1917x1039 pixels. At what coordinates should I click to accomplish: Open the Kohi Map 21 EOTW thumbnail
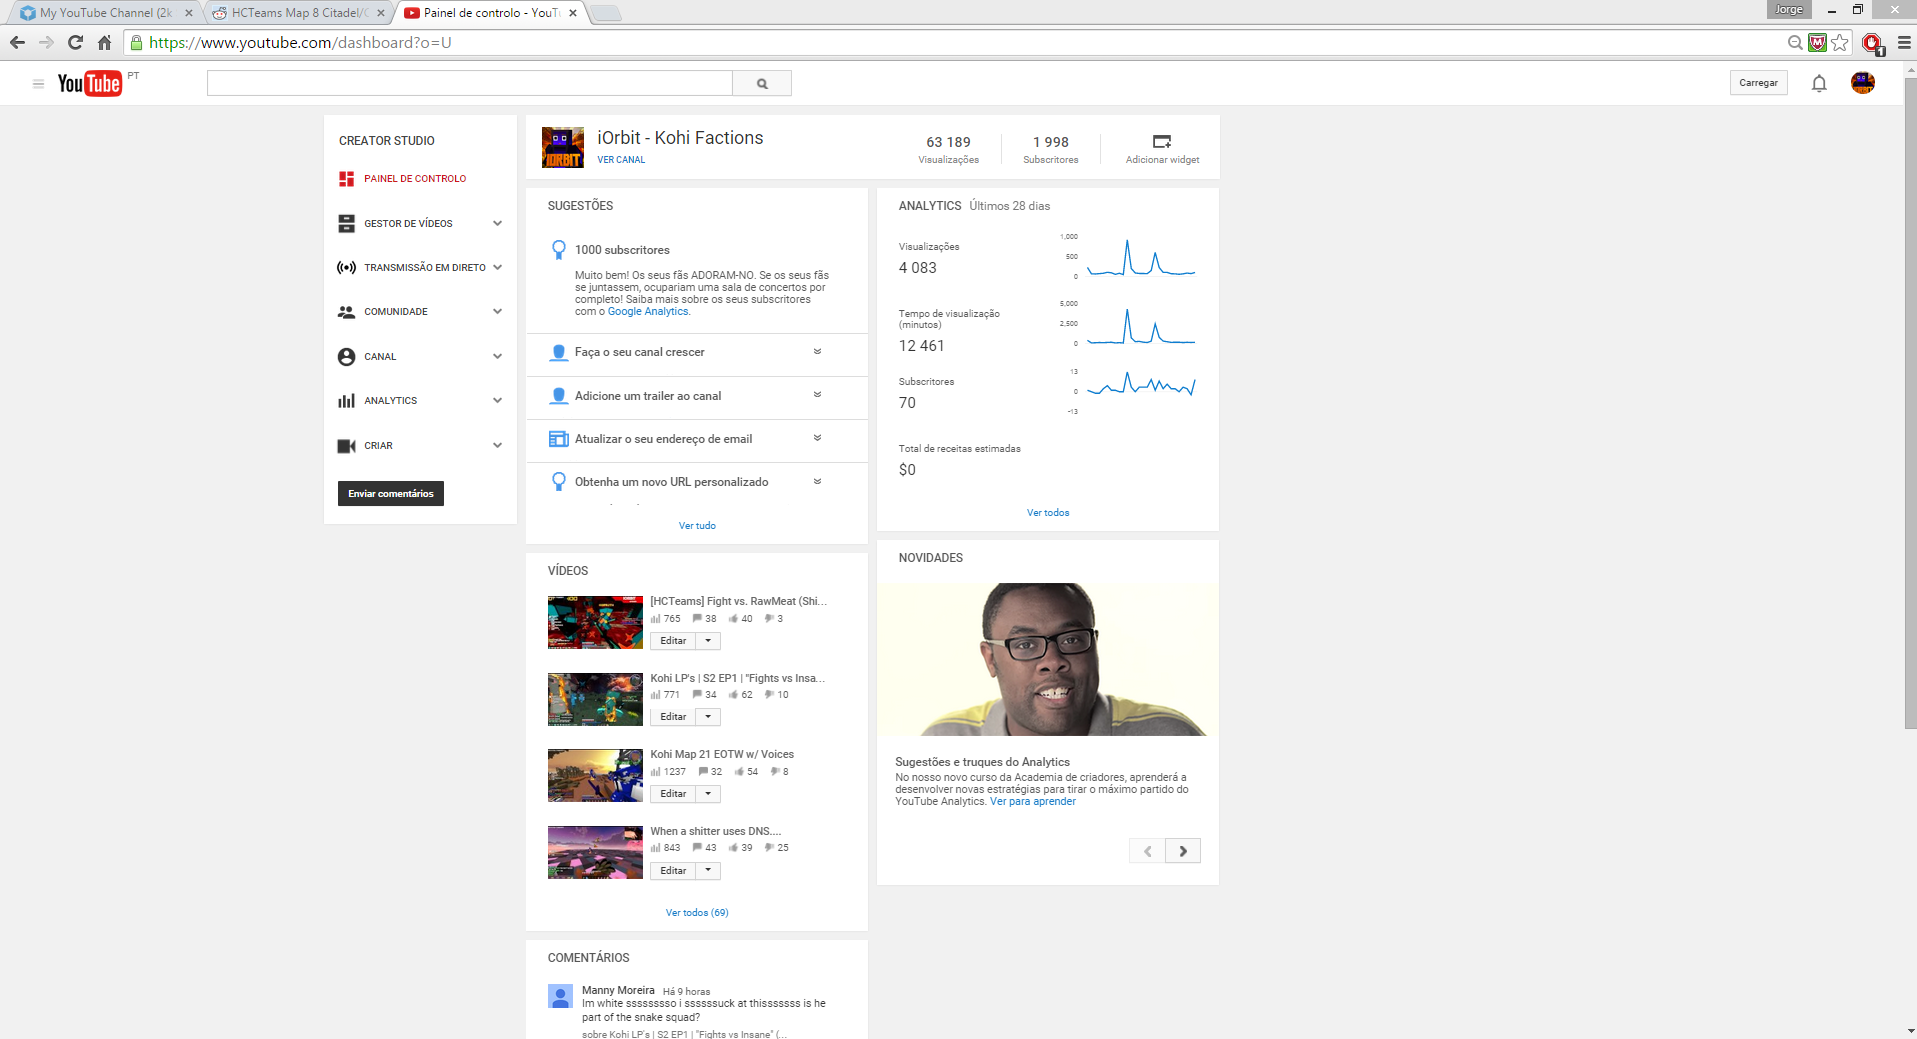(595, 776)
